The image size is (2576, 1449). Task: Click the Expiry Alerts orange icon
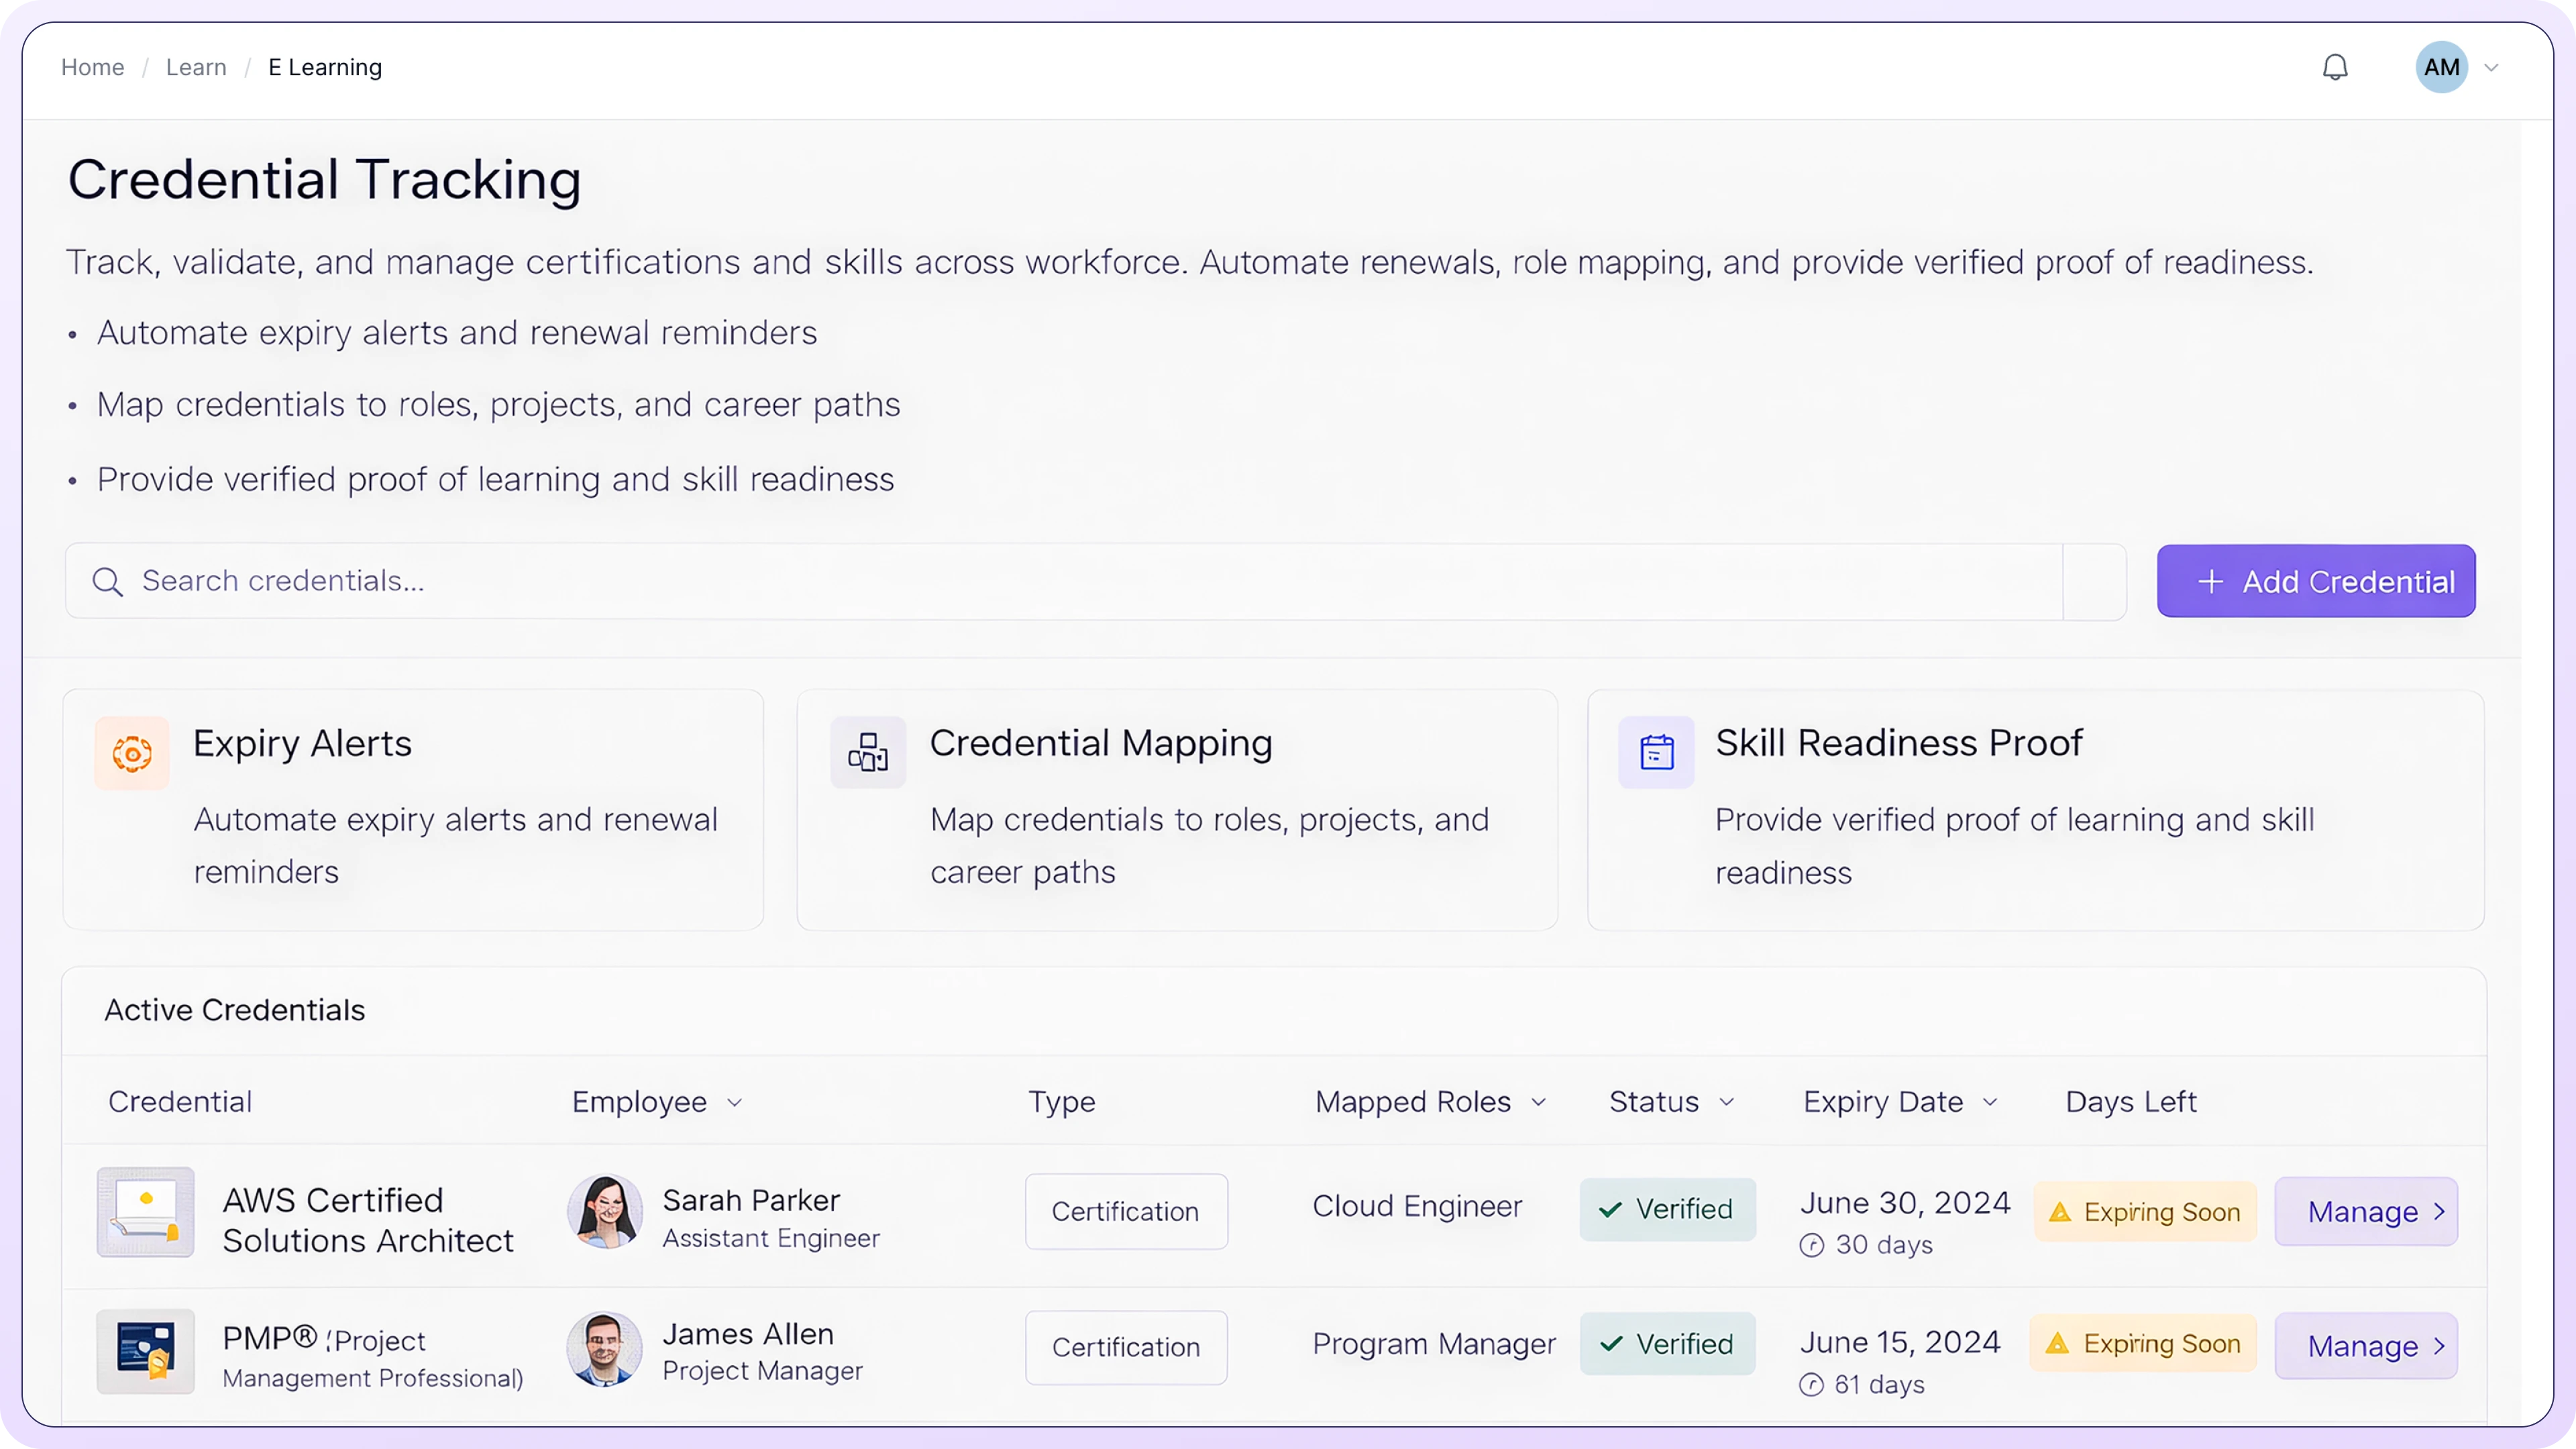point(132,753)
